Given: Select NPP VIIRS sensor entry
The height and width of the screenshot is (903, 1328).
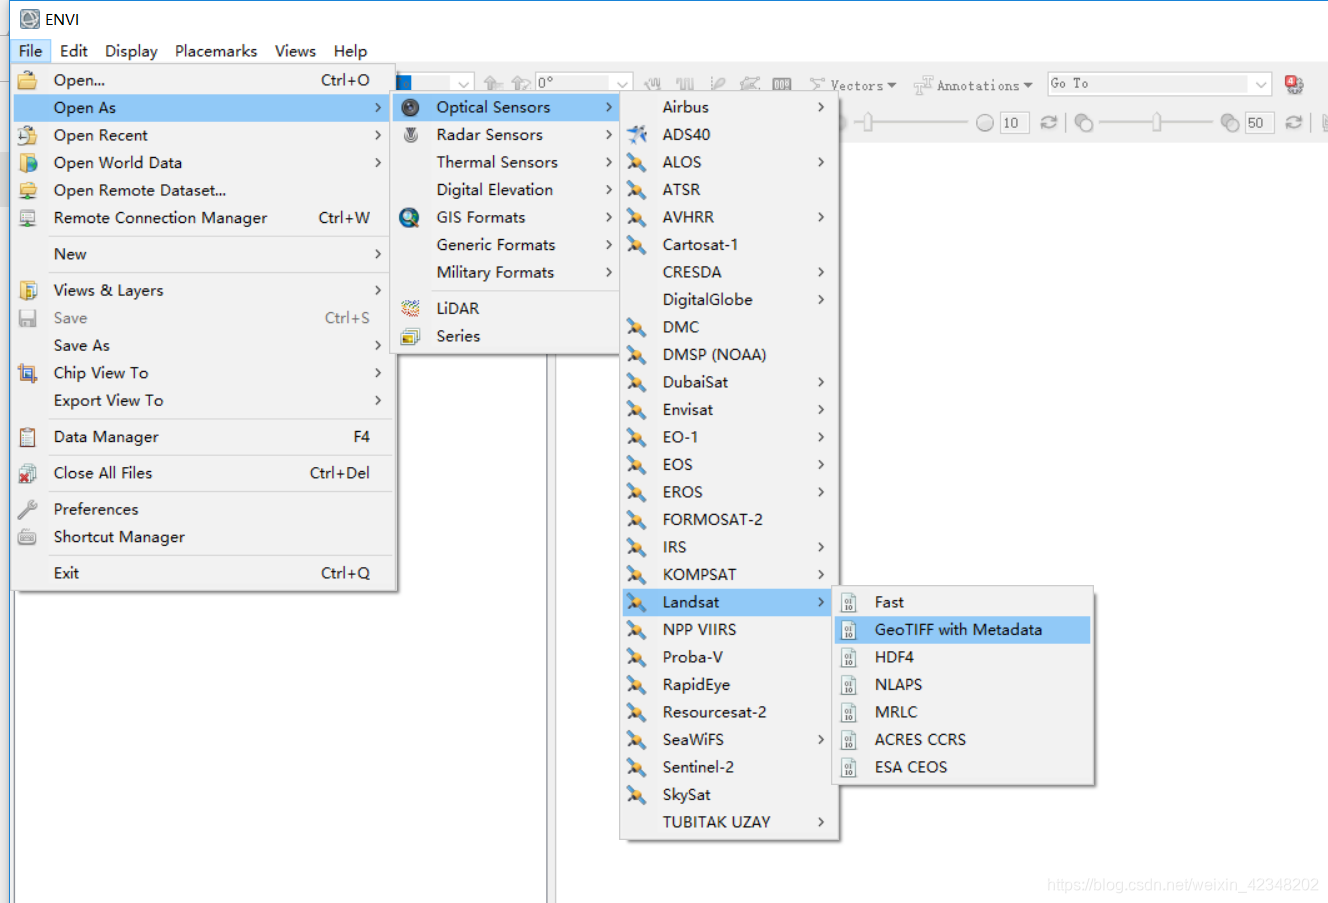Looking at the screenshot, I should click(x=729, y=629).
